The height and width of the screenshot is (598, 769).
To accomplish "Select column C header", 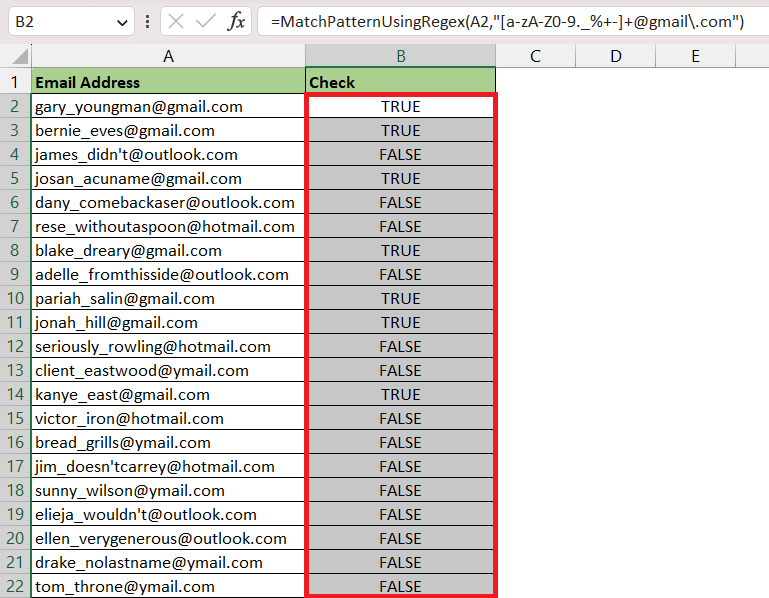I will coord(535,56).
